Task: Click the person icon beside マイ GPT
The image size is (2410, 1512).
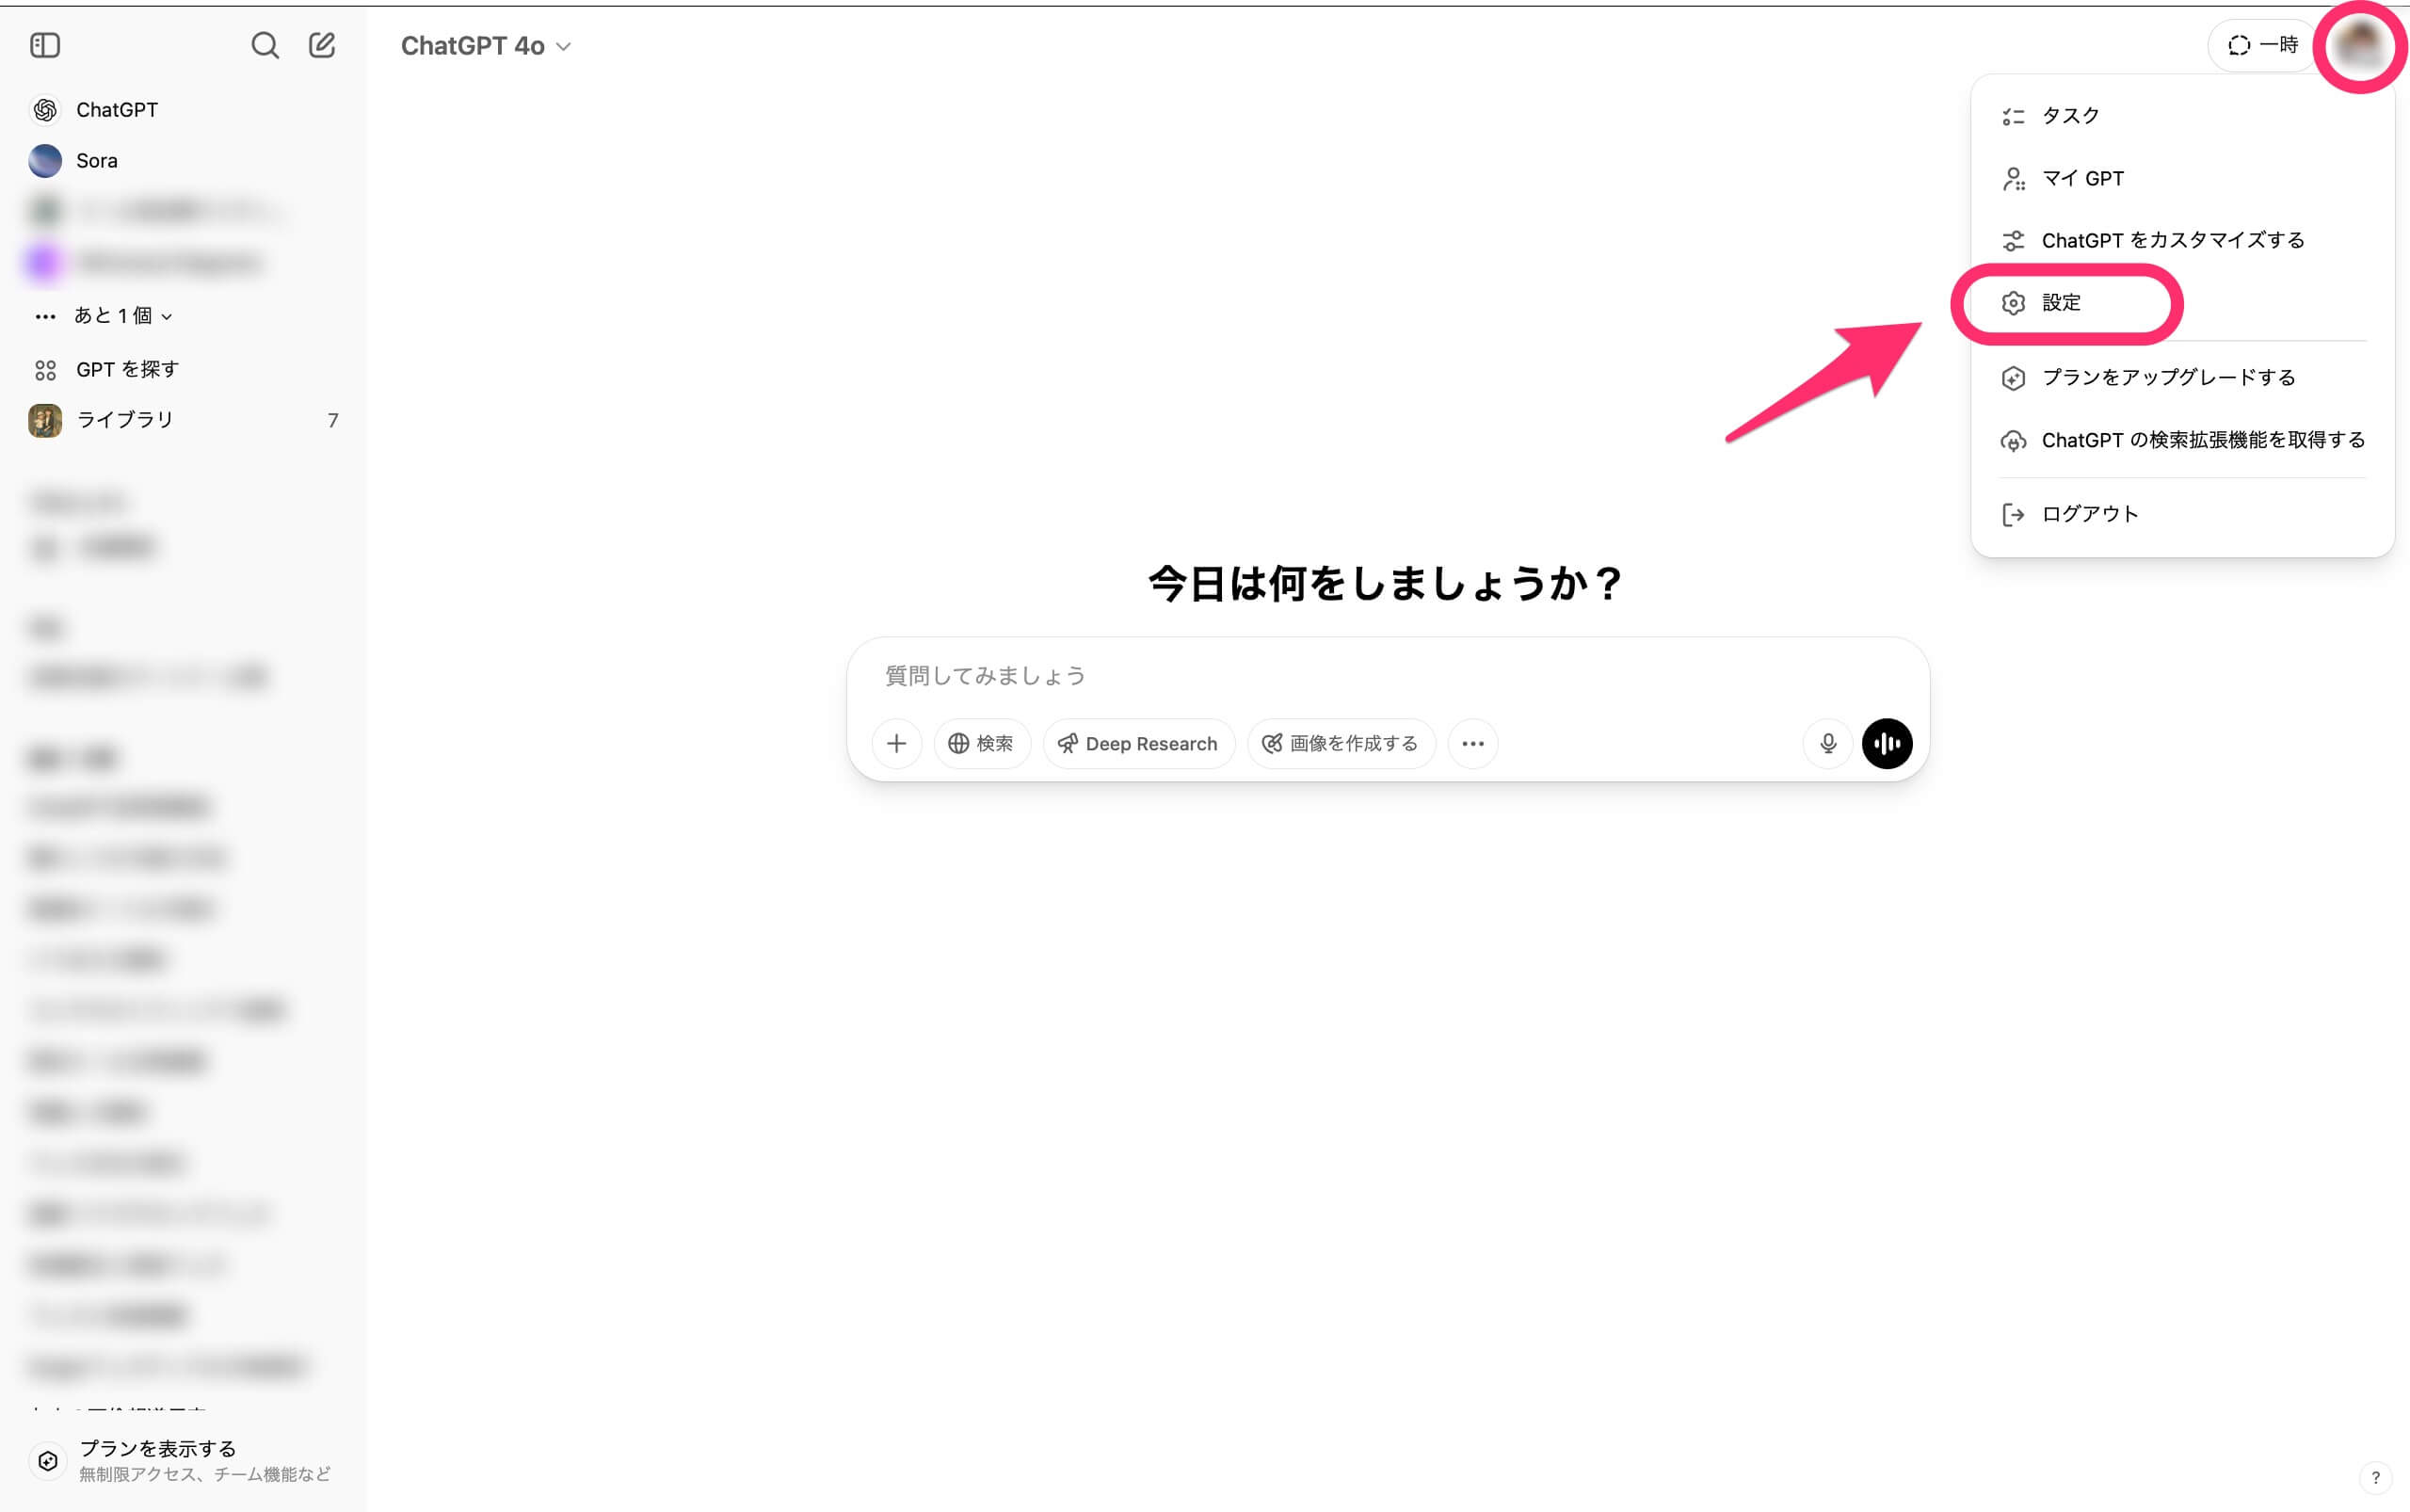Action: 2013,179
